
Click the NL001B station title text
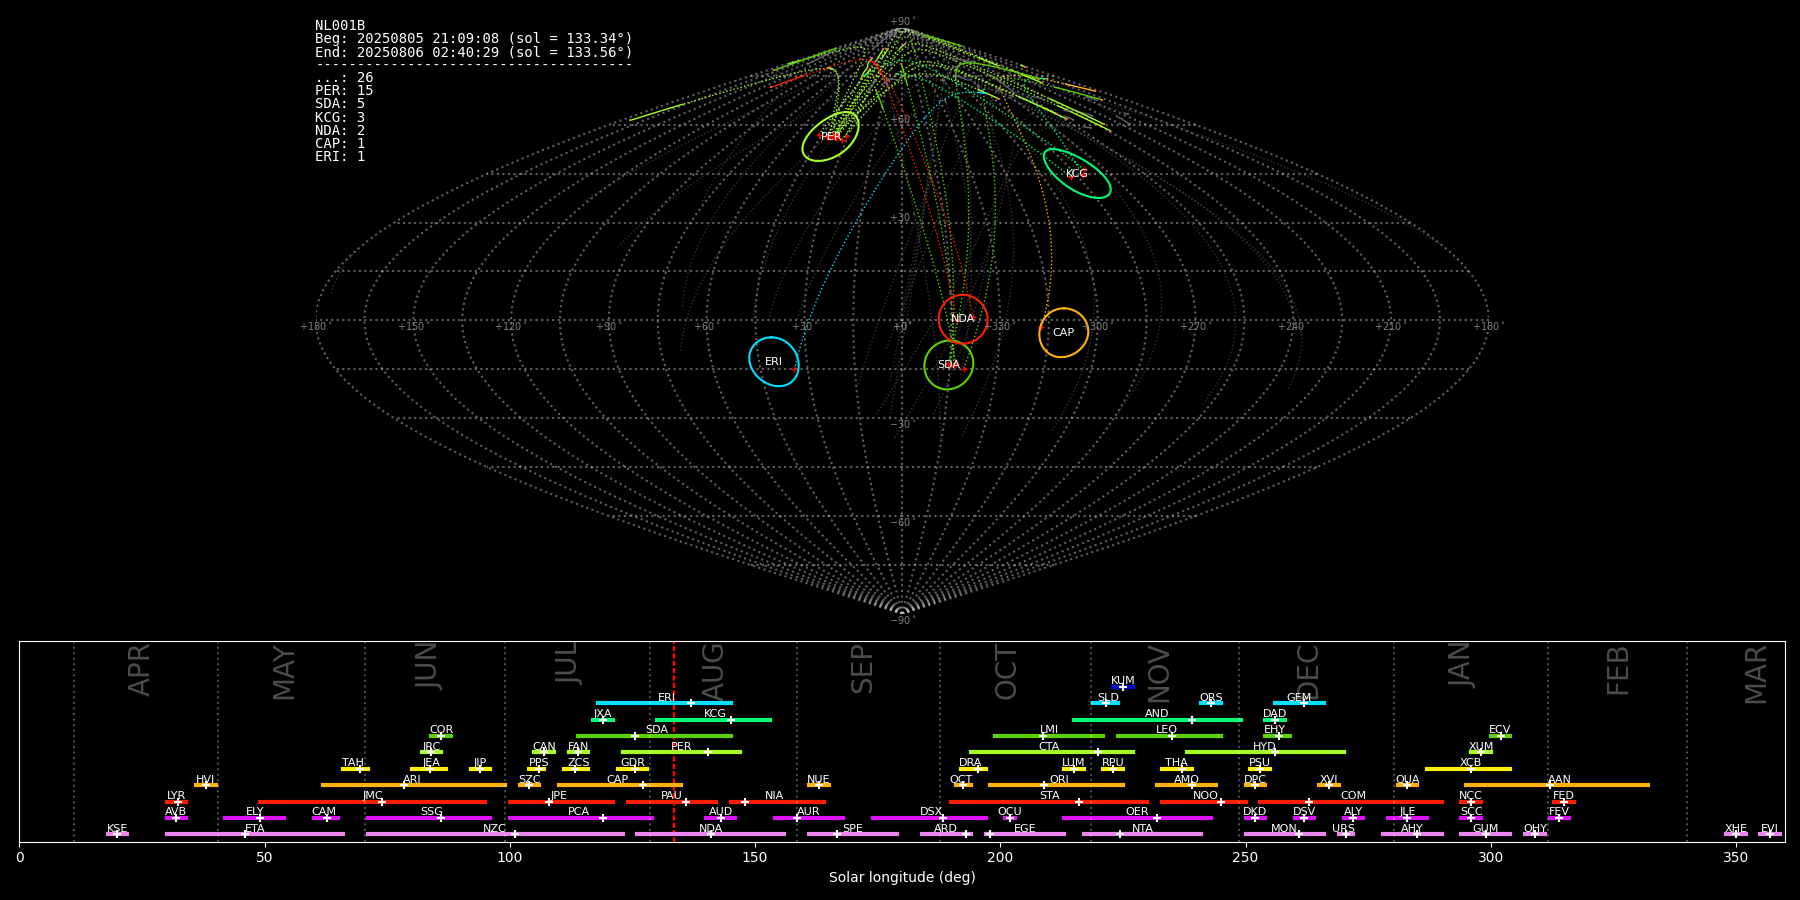(x=340, y=26)
